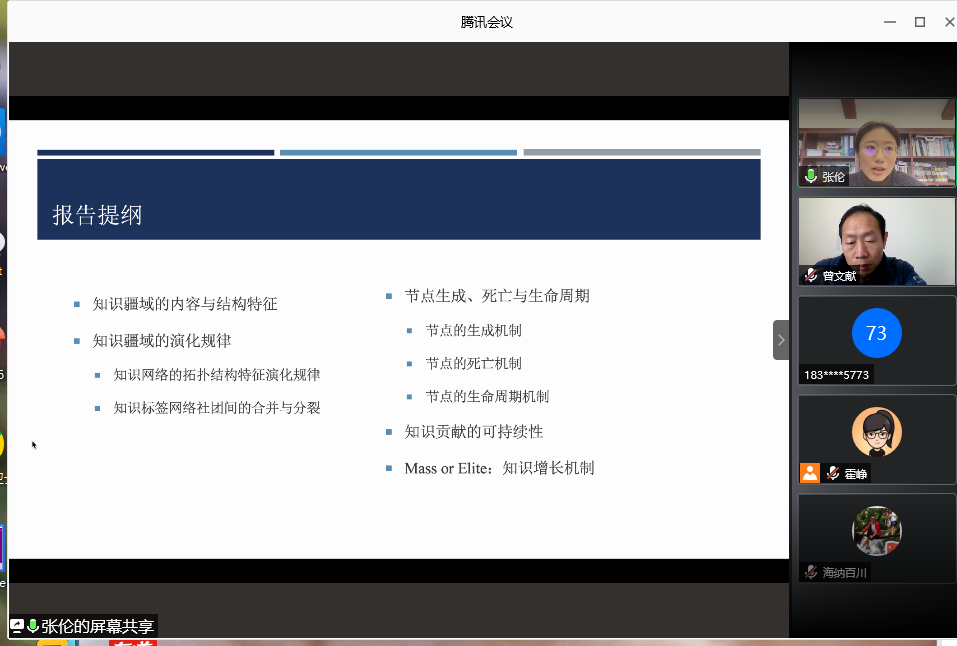957x646 pixels.
Task: Click 霍峥's muted microphone icon
Action: 832,474
